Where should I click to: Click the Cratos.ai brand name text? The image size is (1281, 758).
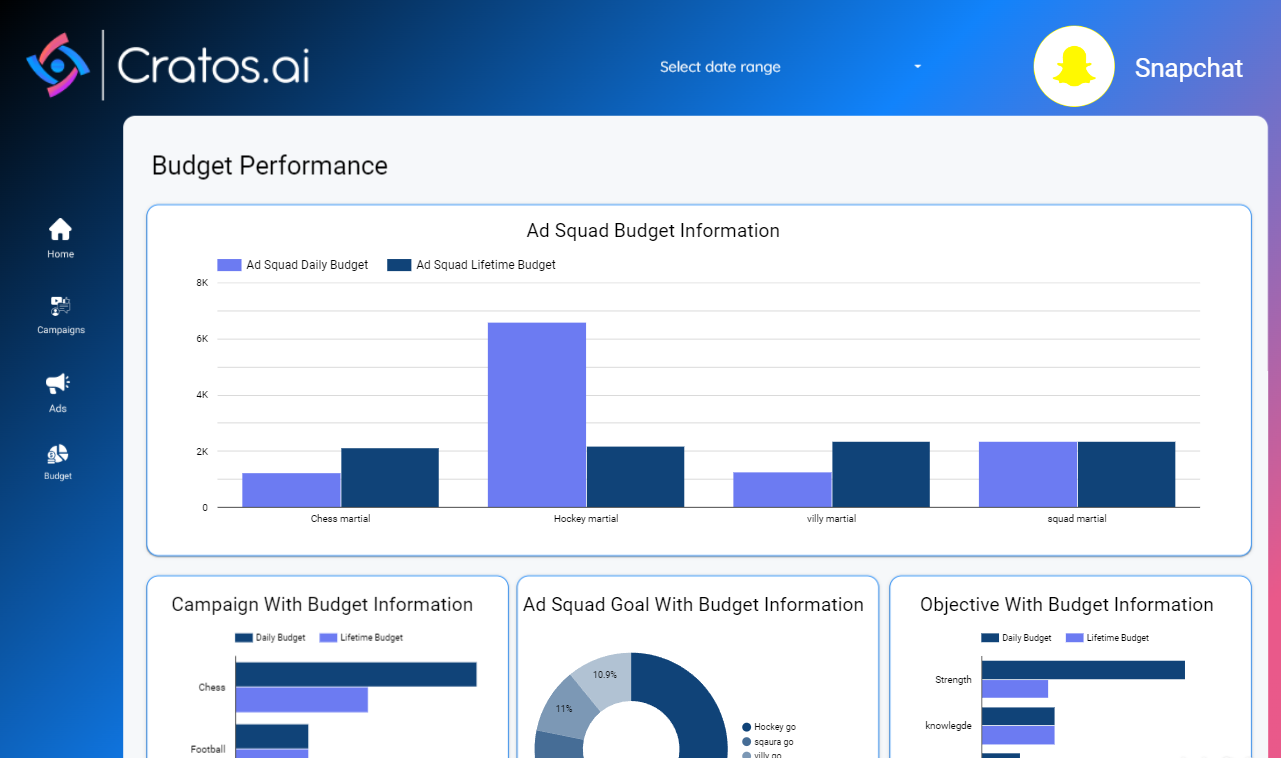(213, 66)
